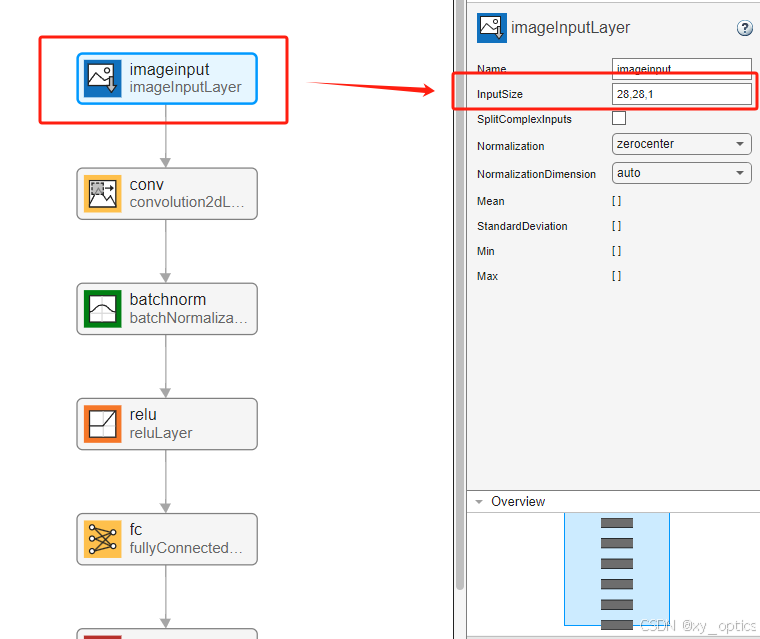The height and width of the screenshot is (639, 760).
Task: Click the Overview minimap viewport
Action: coord(617,569)
